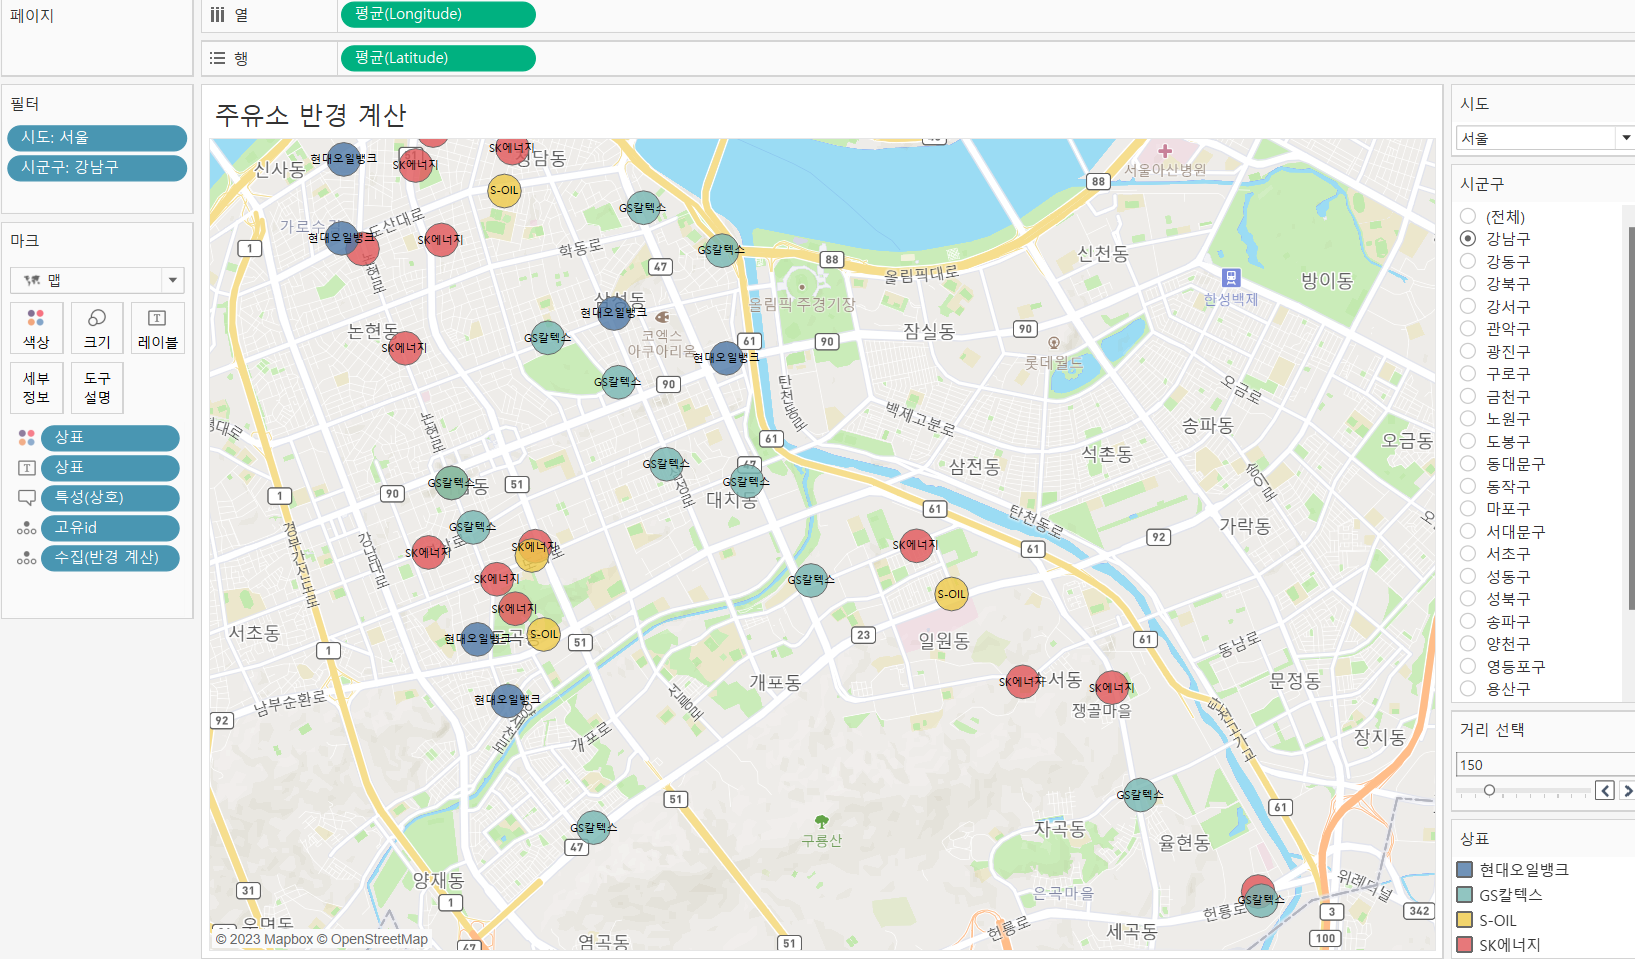This screenshot has width=1635, height=959.
Task: Open the mark type 맵 dropdown
Action: point(172,280)
